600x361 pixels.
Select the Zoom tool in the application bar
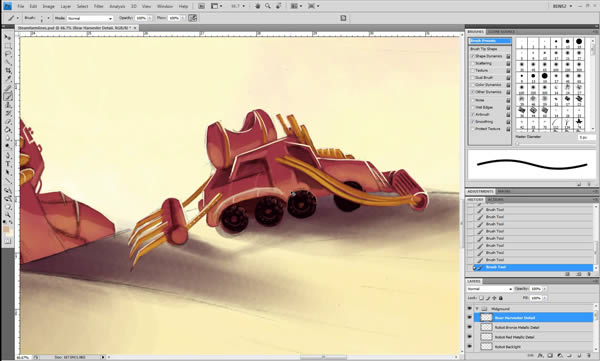pyautogui.click(x=268, y=6)
